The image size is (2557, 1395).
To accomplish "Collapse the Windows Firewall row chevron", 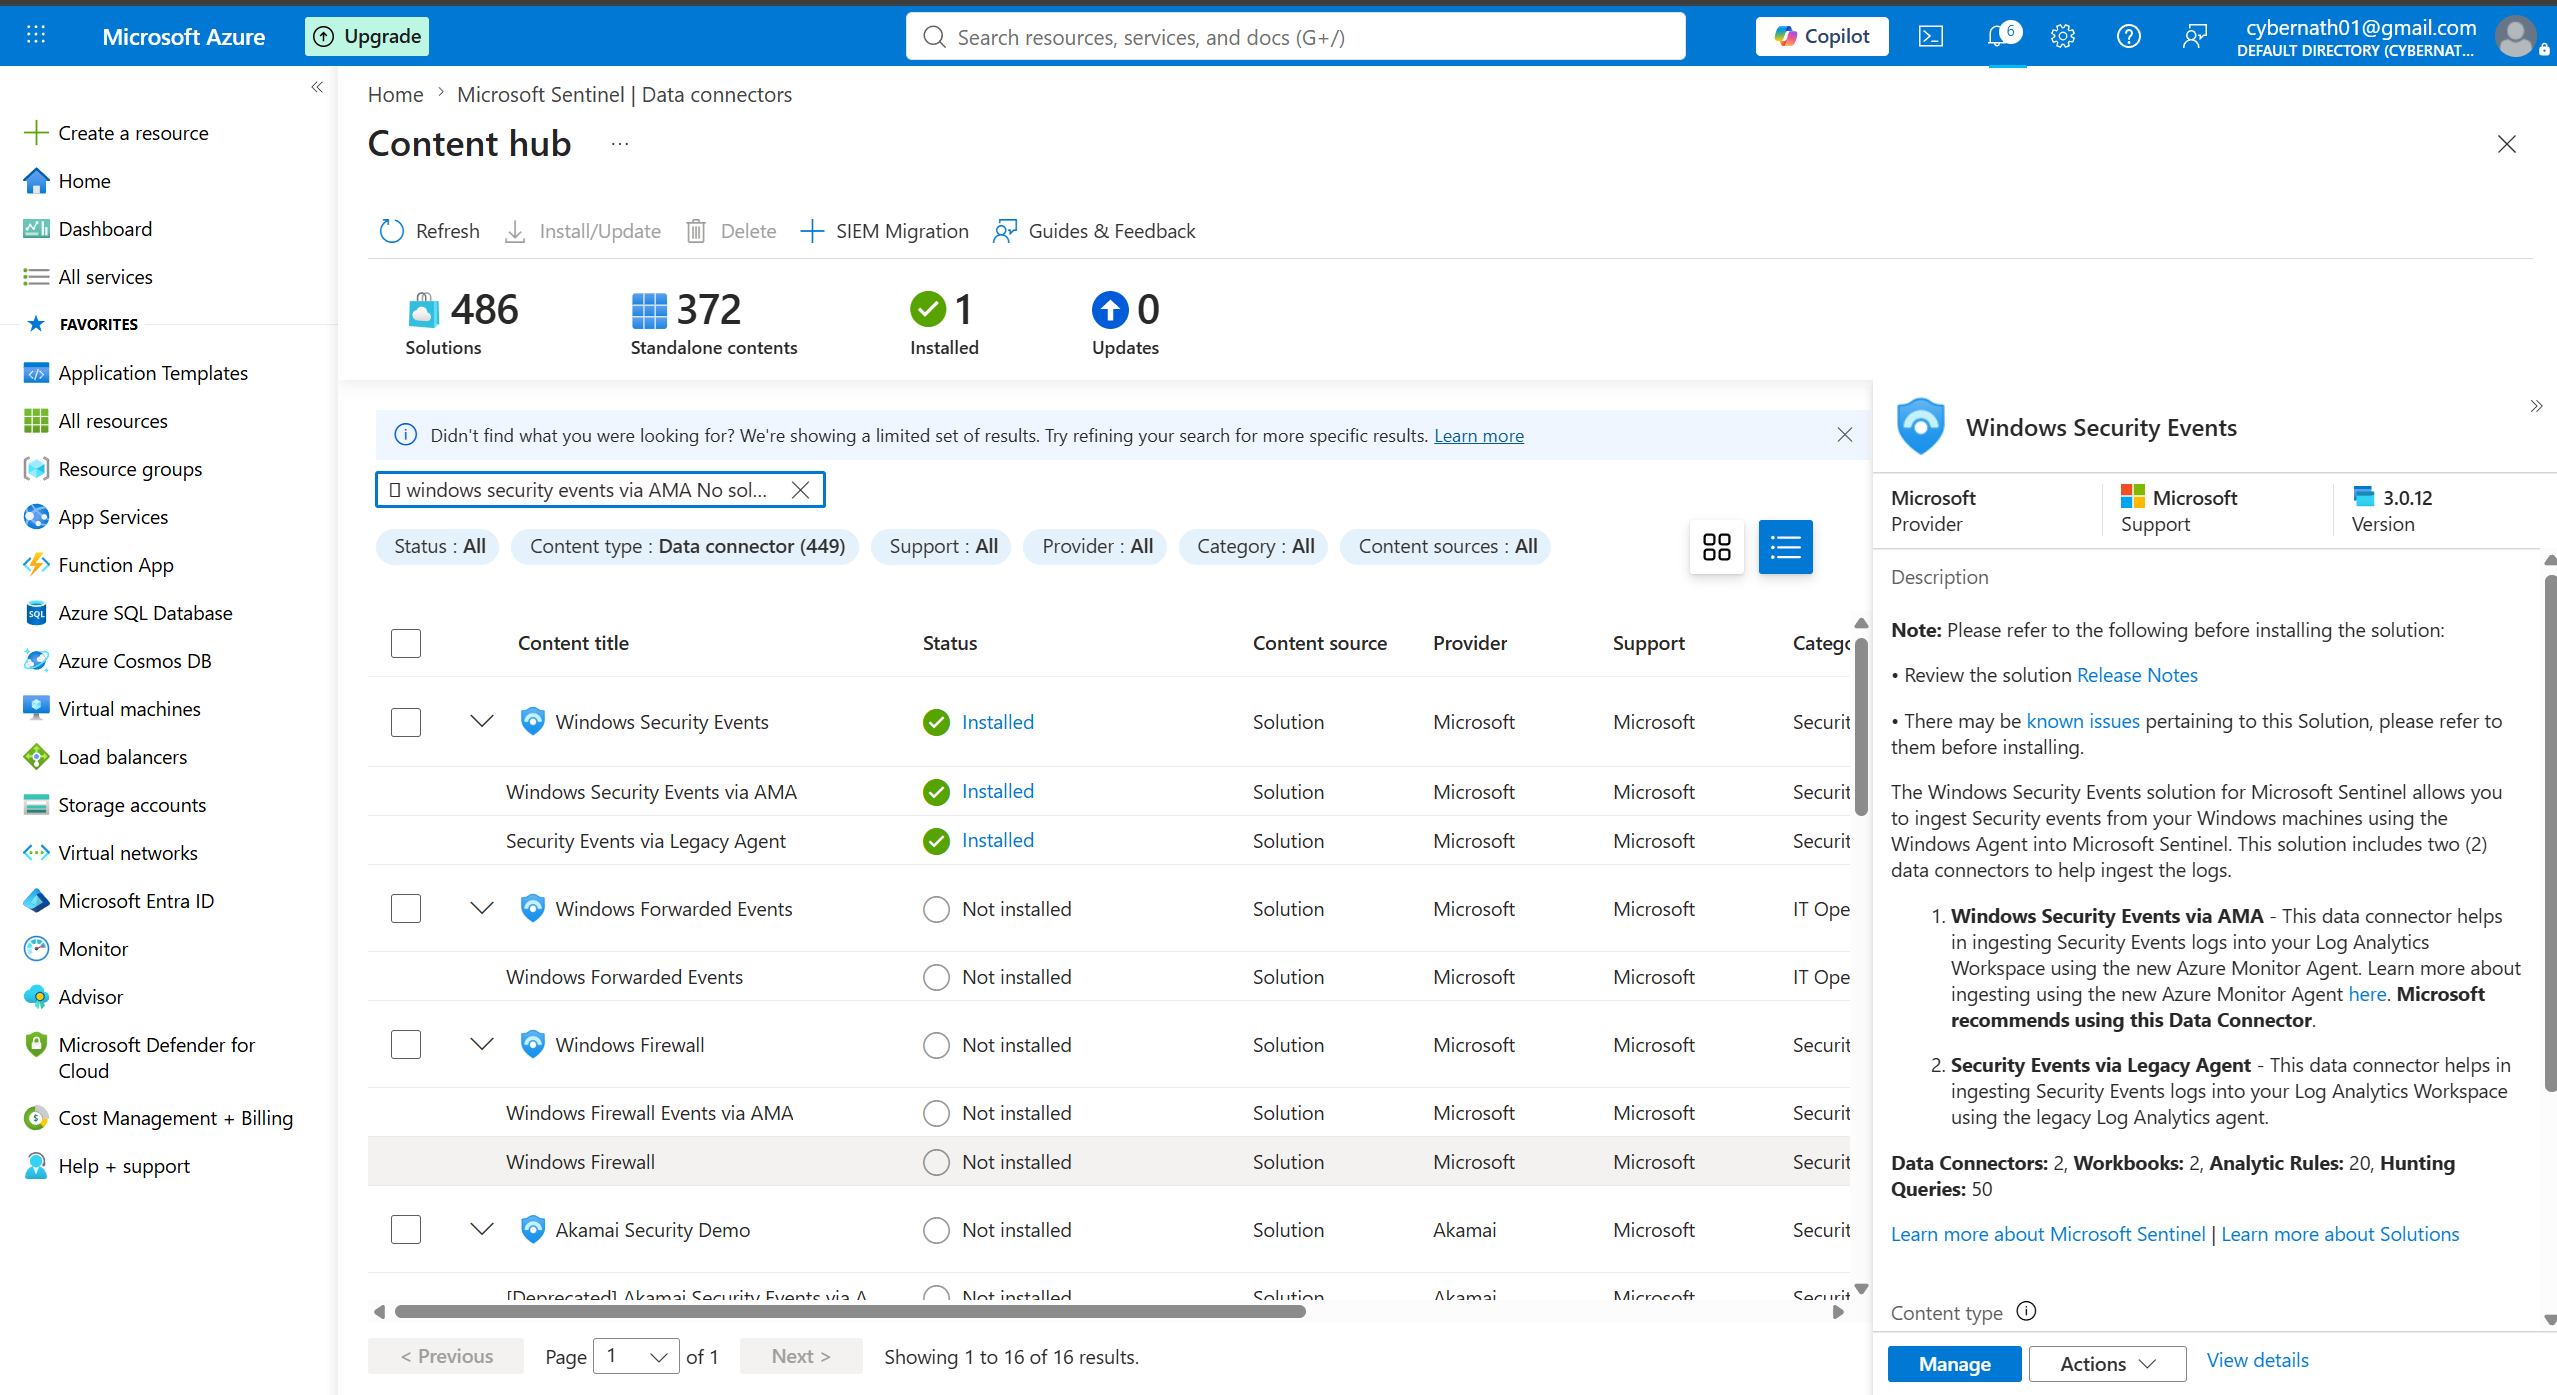I will pos(482,1044).
